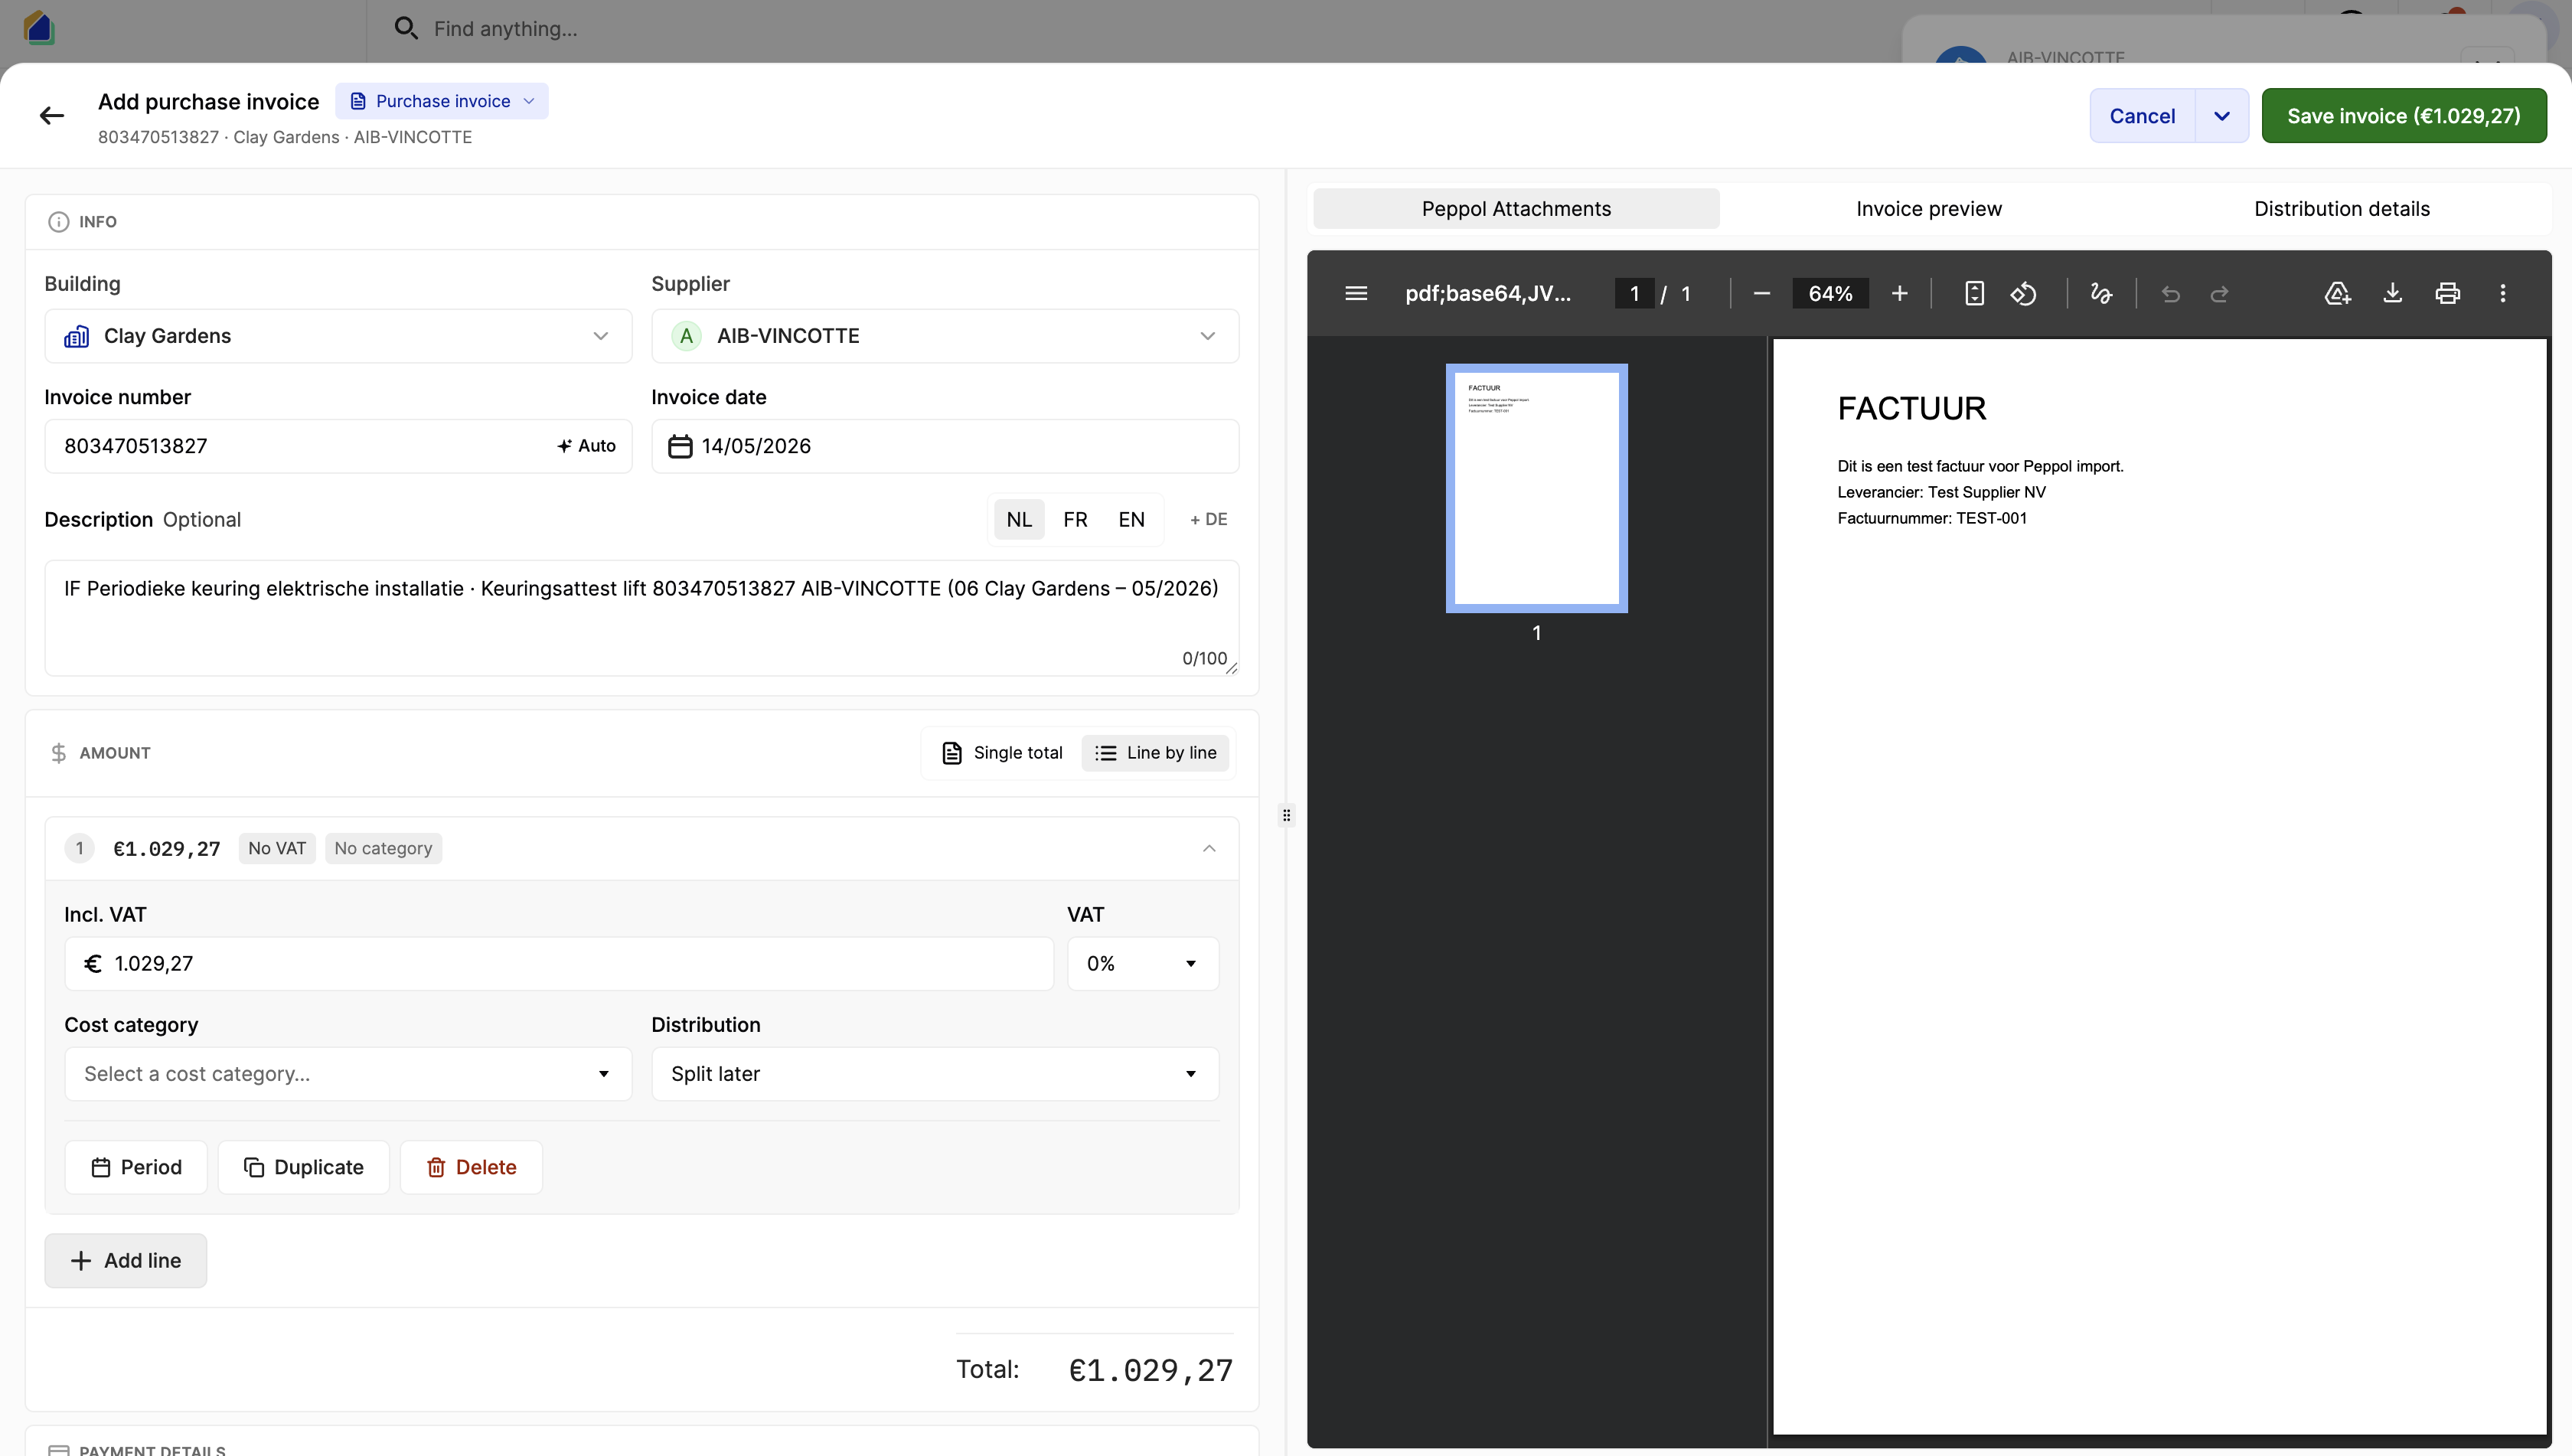Click the Info section icon
Image resolution: width=2572 pixels, height=1456 pixels.
pos(59,222)
